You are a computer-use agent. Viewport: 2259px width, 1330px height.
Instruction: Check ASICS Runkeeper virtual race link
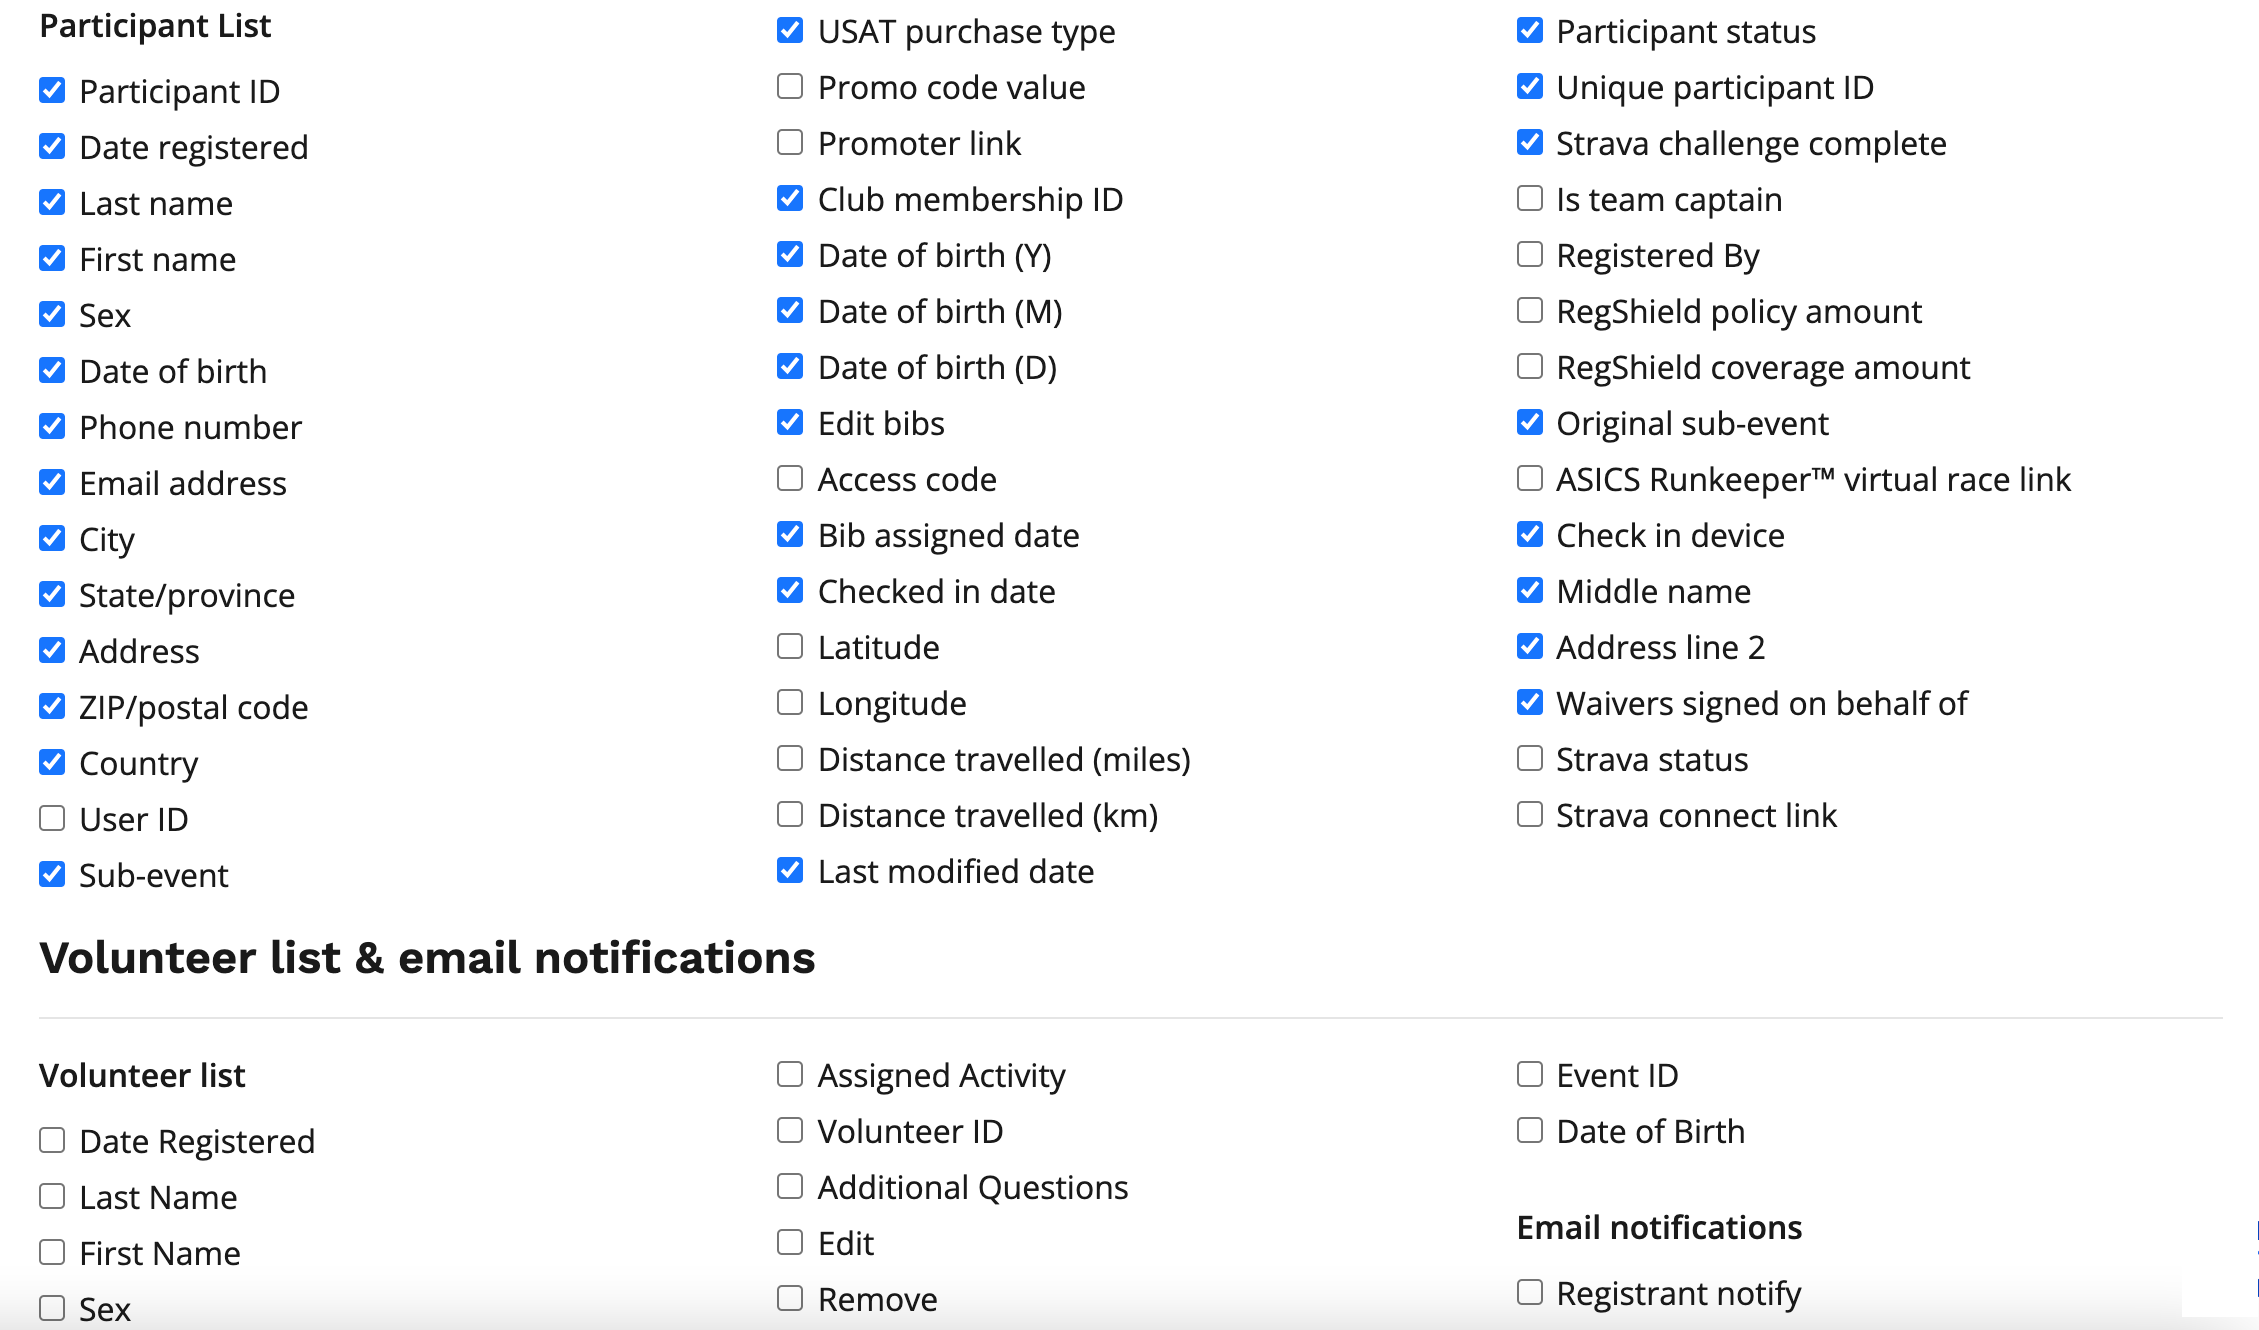point(1530,479)
